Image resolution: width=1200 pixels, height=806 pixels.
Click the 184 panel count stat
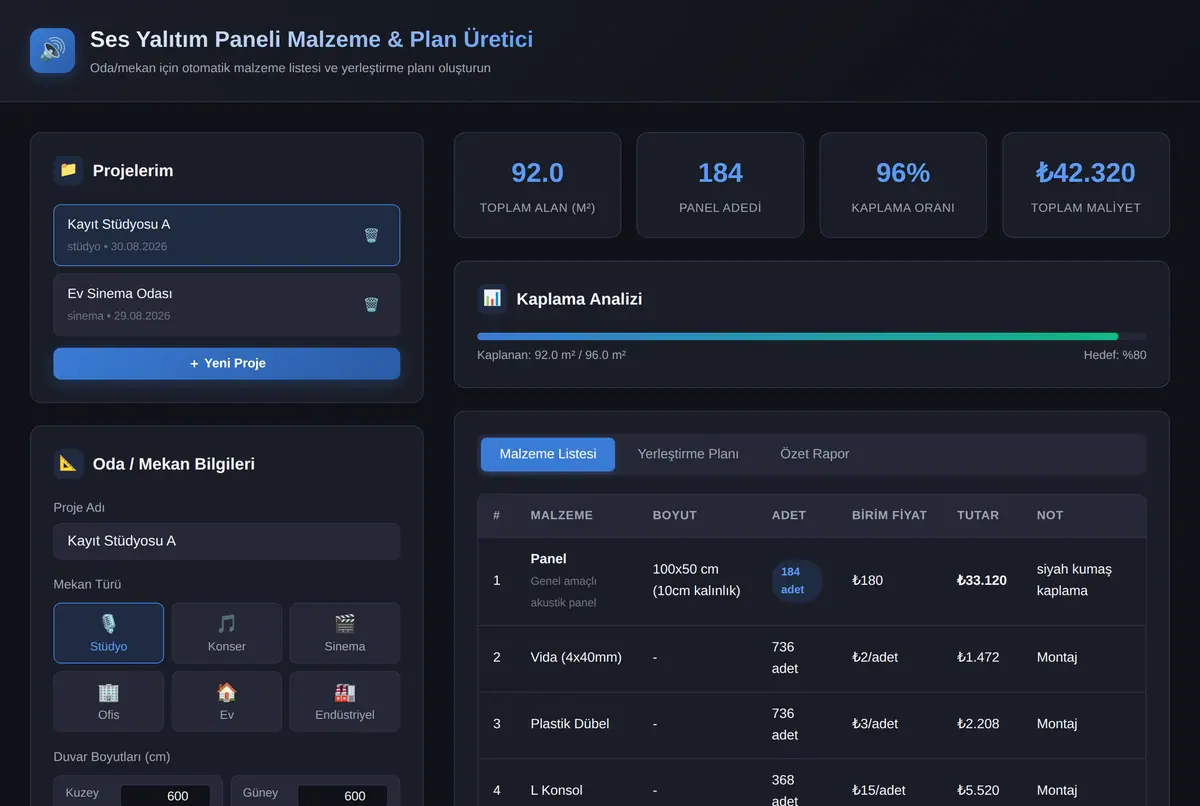click(720, 173)
